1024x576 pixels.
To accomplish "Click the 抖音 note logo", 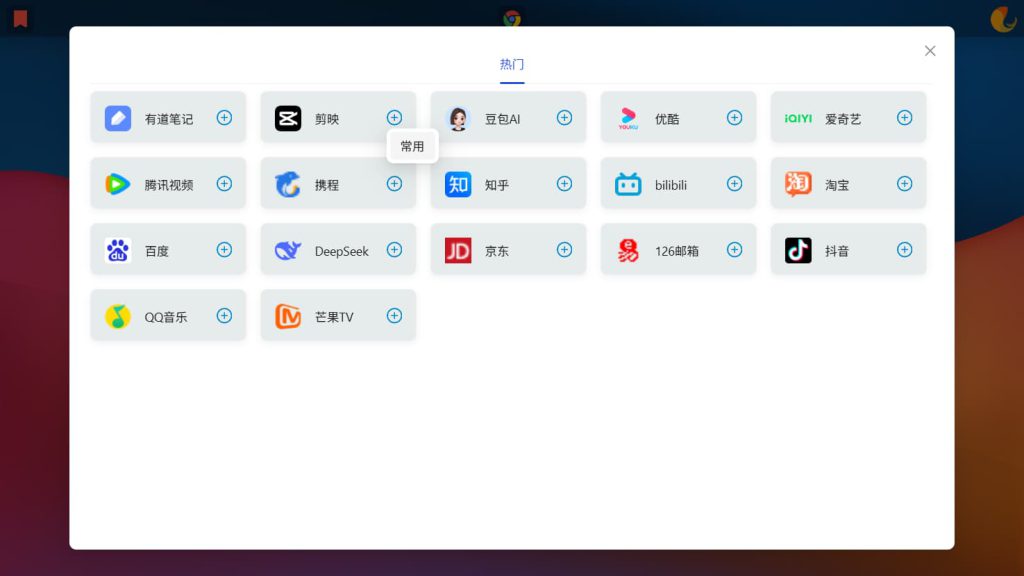I will click(798, 249).
